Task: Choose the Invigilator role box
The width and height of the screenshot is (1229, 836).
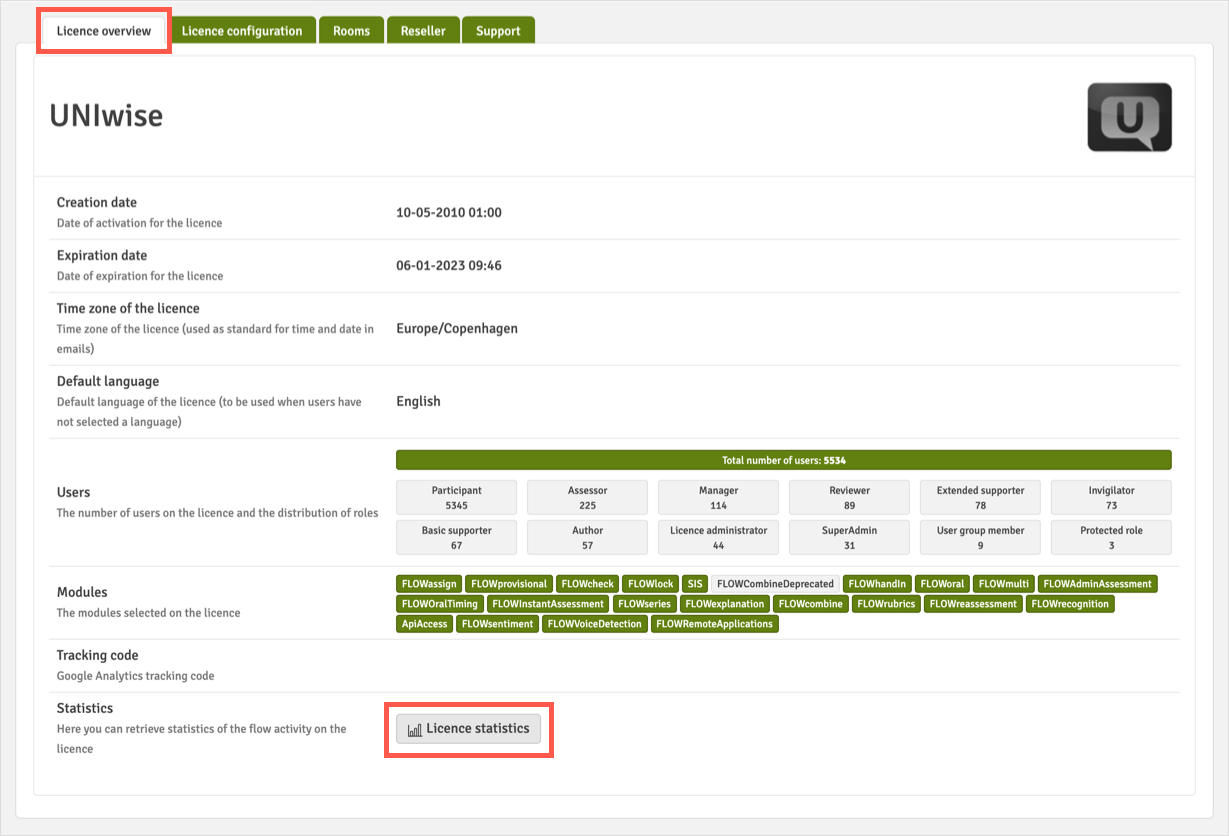Action: click(1111, 497)
